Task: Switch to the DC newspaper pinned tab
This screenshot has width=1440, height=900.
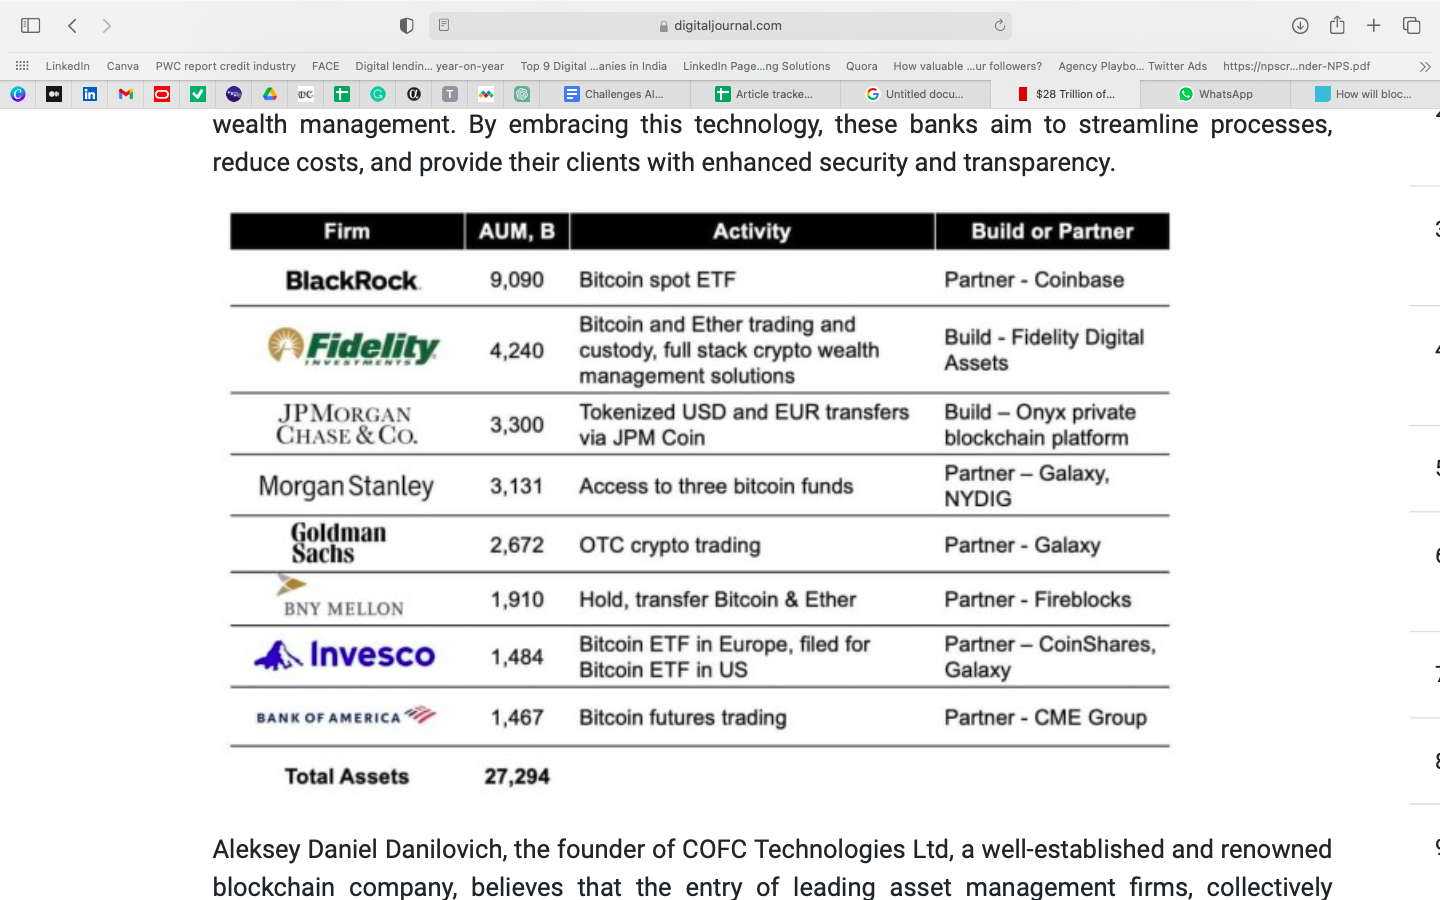Action: 306,94
